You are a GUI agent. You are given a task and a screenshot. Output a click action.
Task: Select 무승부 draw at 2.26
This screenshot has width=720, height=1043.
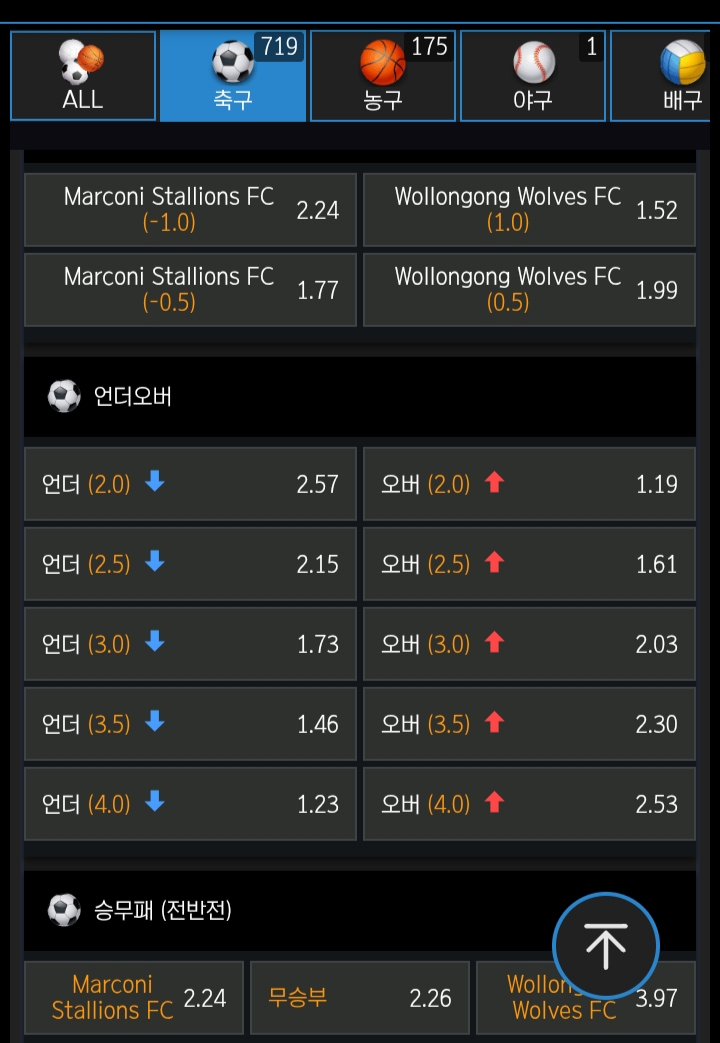(x=359, y=997)
